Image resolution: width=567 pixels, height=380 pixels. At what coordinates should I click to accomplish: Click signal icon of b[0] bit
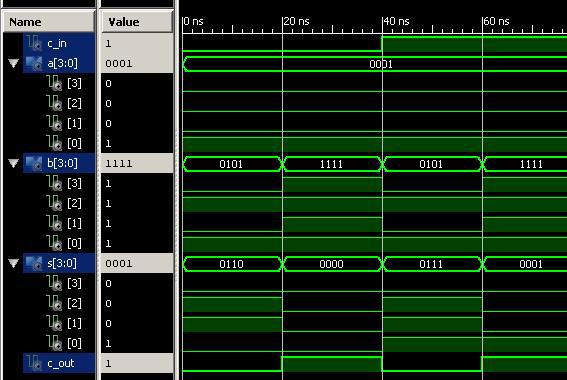click(55, 243)
